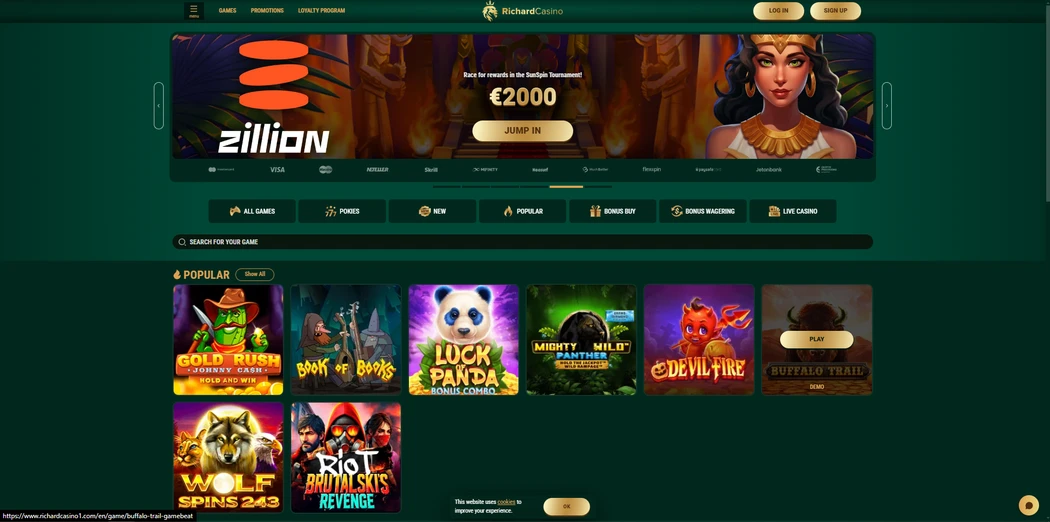Open the hamburger menu icon

[194, 11]
